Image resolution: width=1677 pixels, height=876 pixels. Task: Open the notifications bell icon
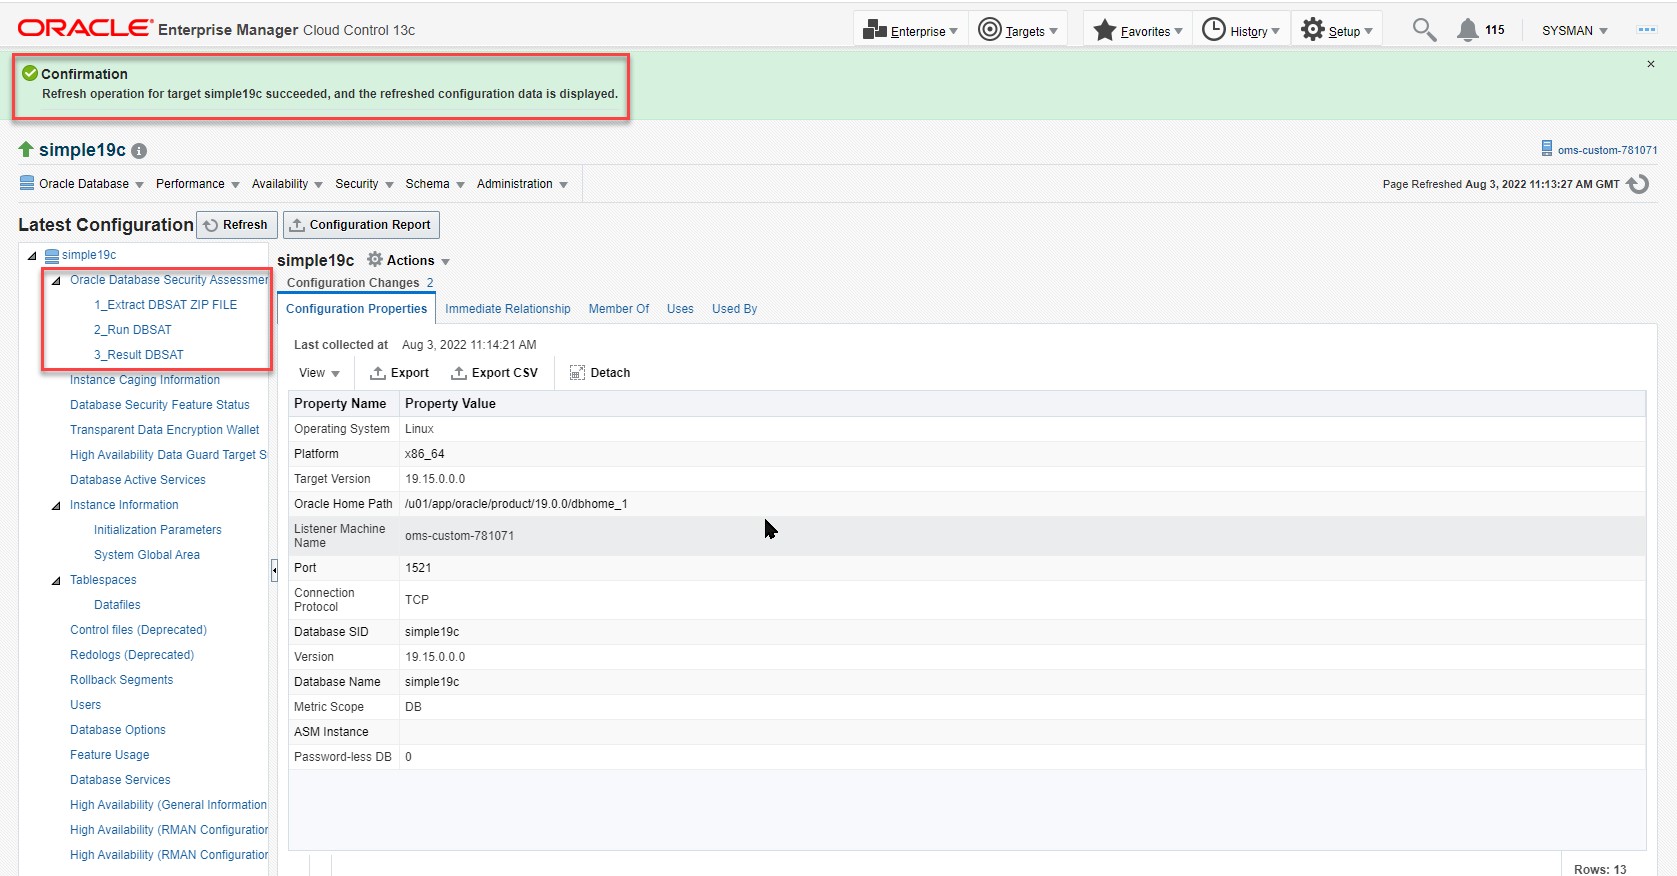point(1467,30)
